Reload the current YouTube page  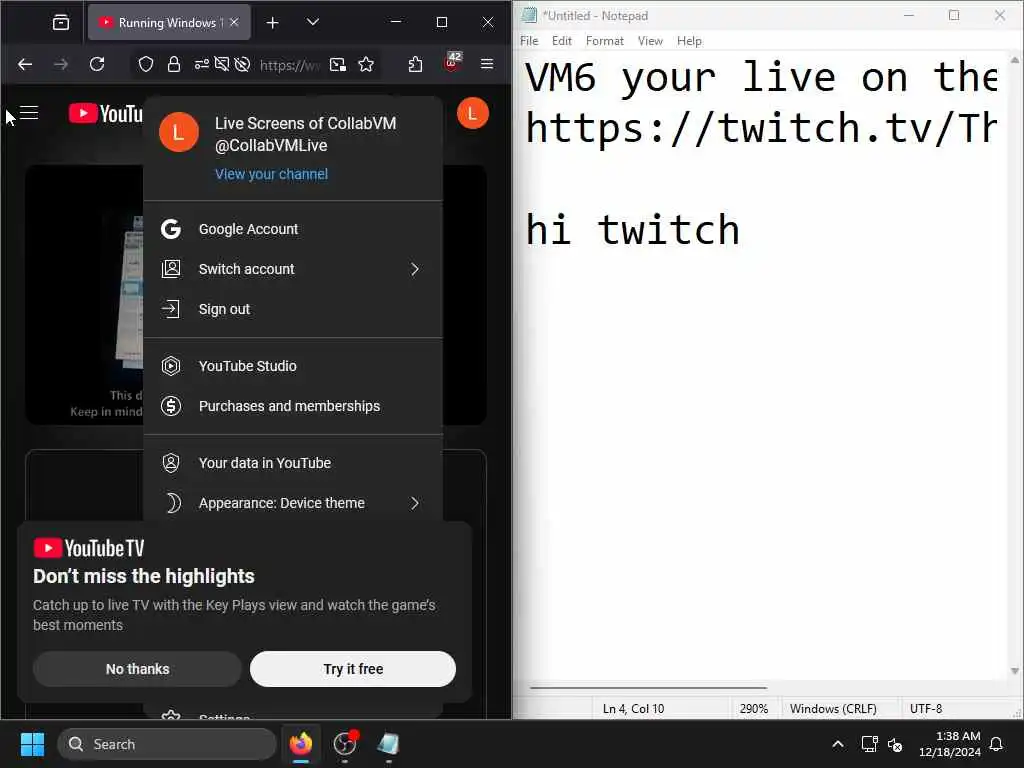[97, 64]
